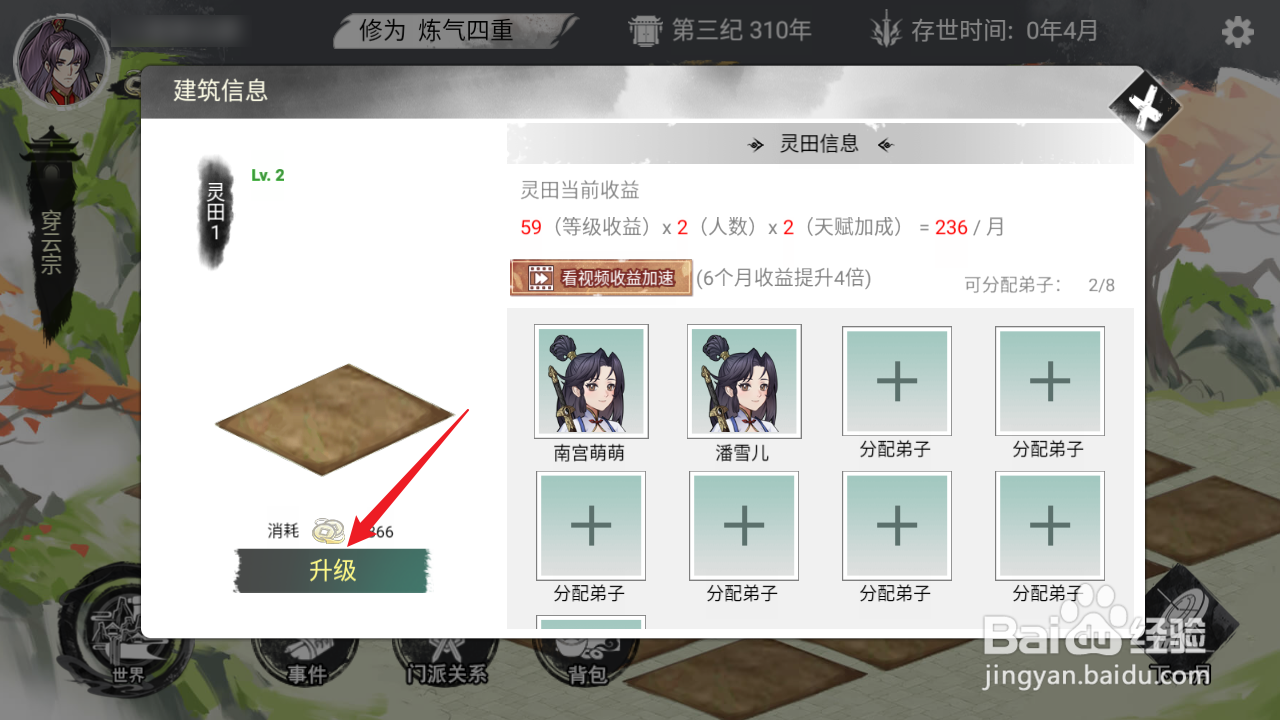Image resolution: width=1280 pixels, height=720 pixels.
Task: Assign disciple in third top-row slot
Action: pyautogui.click(x=897, y=381)
